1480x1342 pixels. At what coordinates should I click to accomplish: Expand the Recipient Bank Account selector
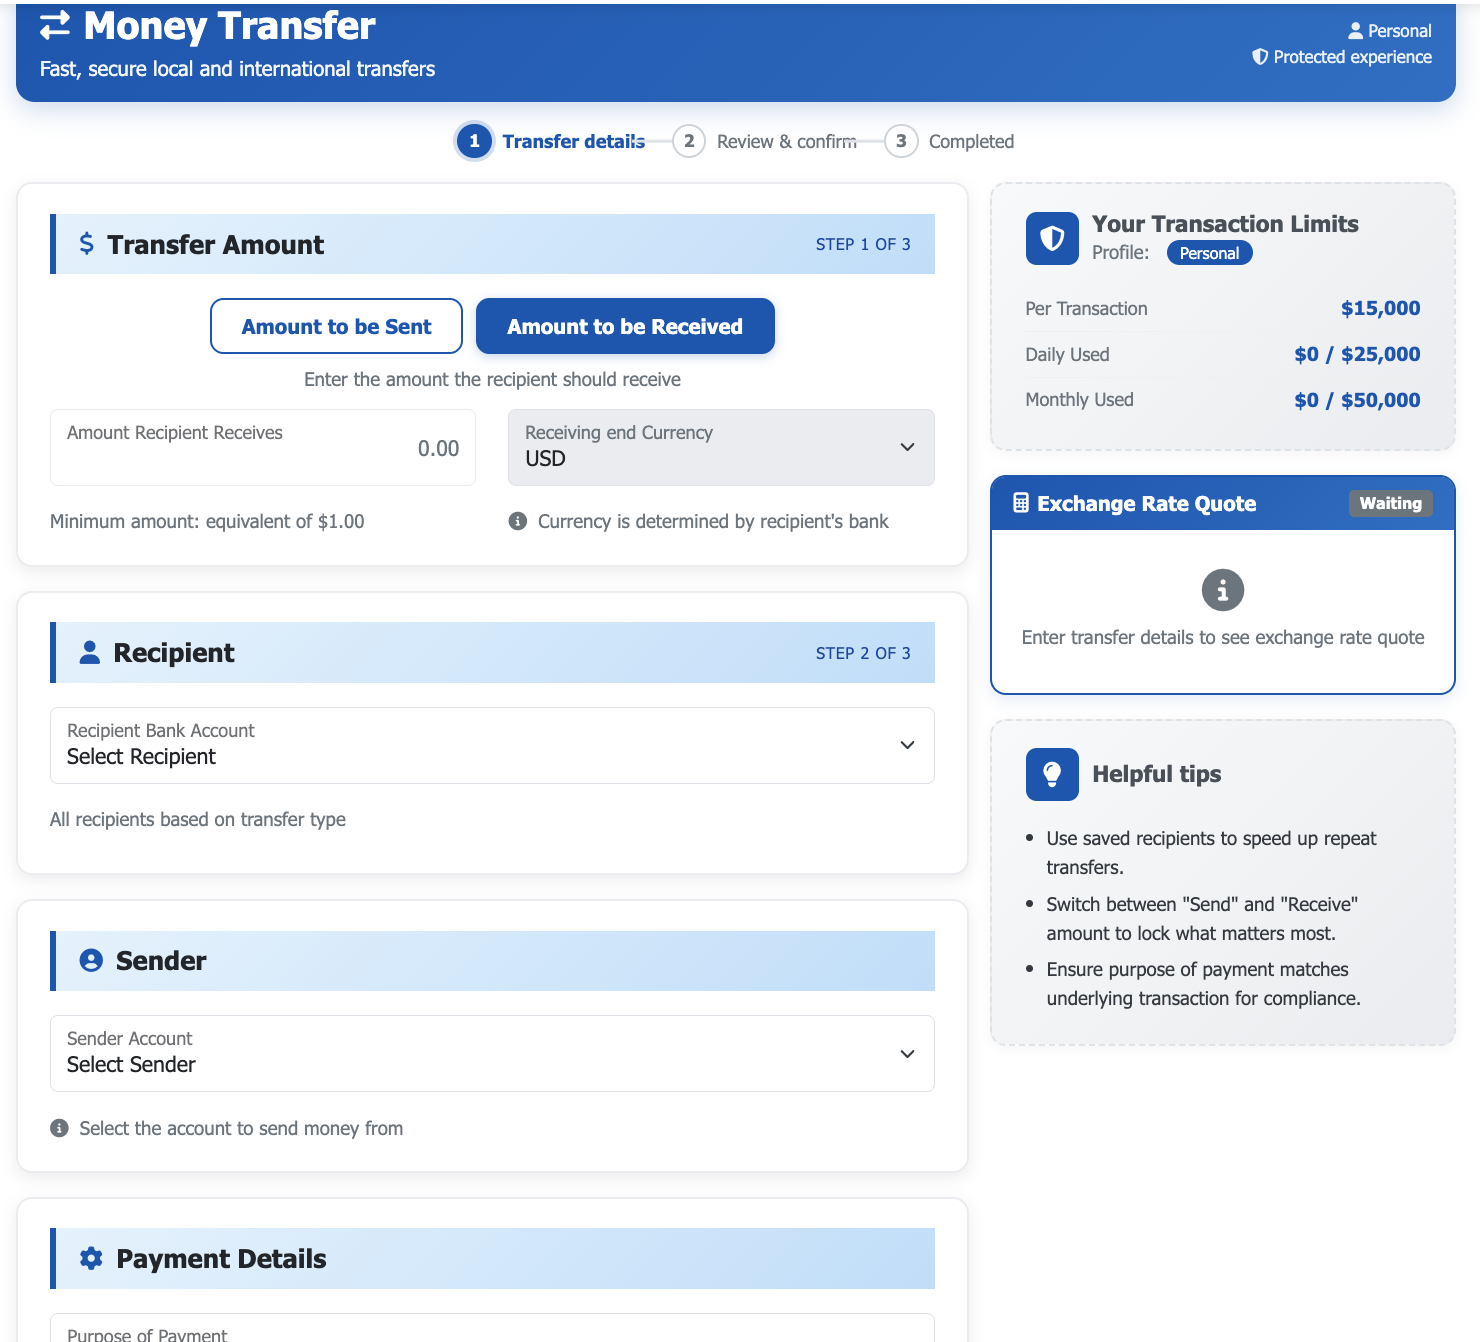[x=492, y=745]
